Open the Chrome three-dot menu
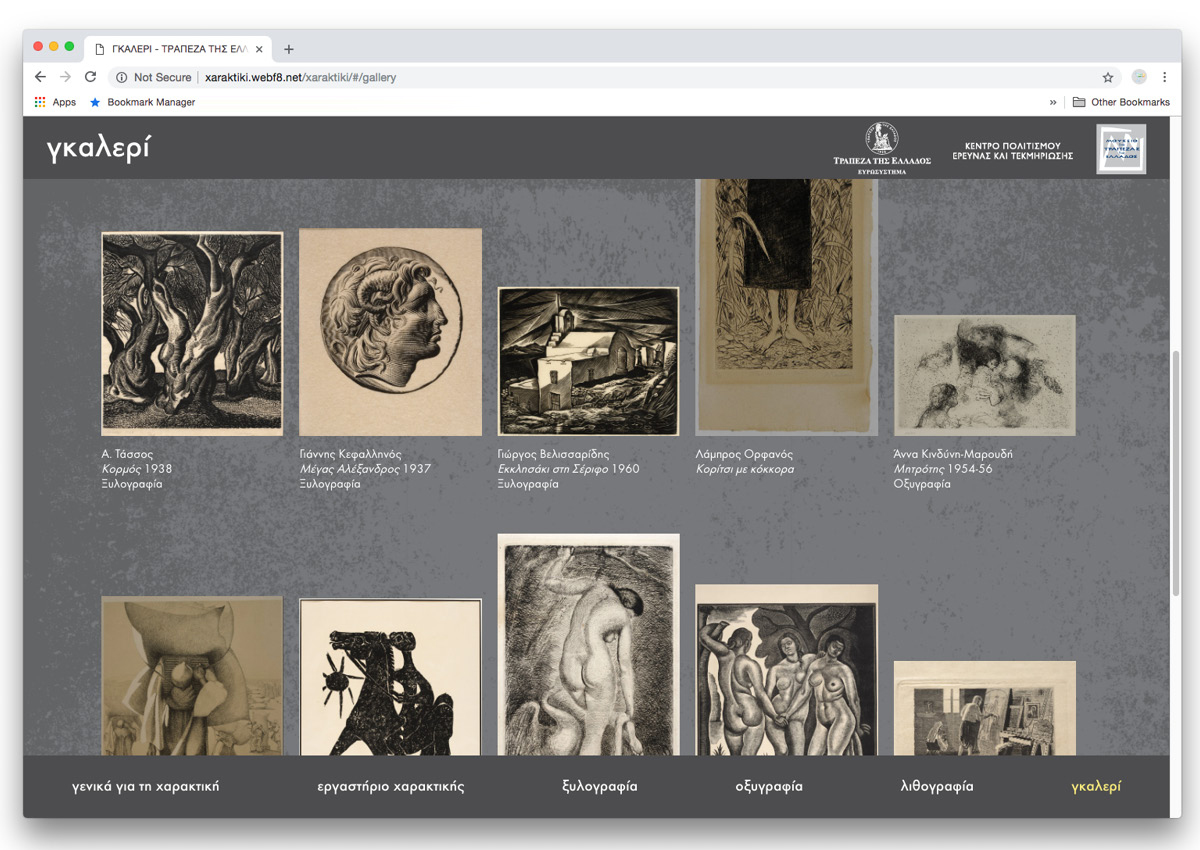Image resolution: width=1200 pixels, height=850 pixels. [1164, 77]
